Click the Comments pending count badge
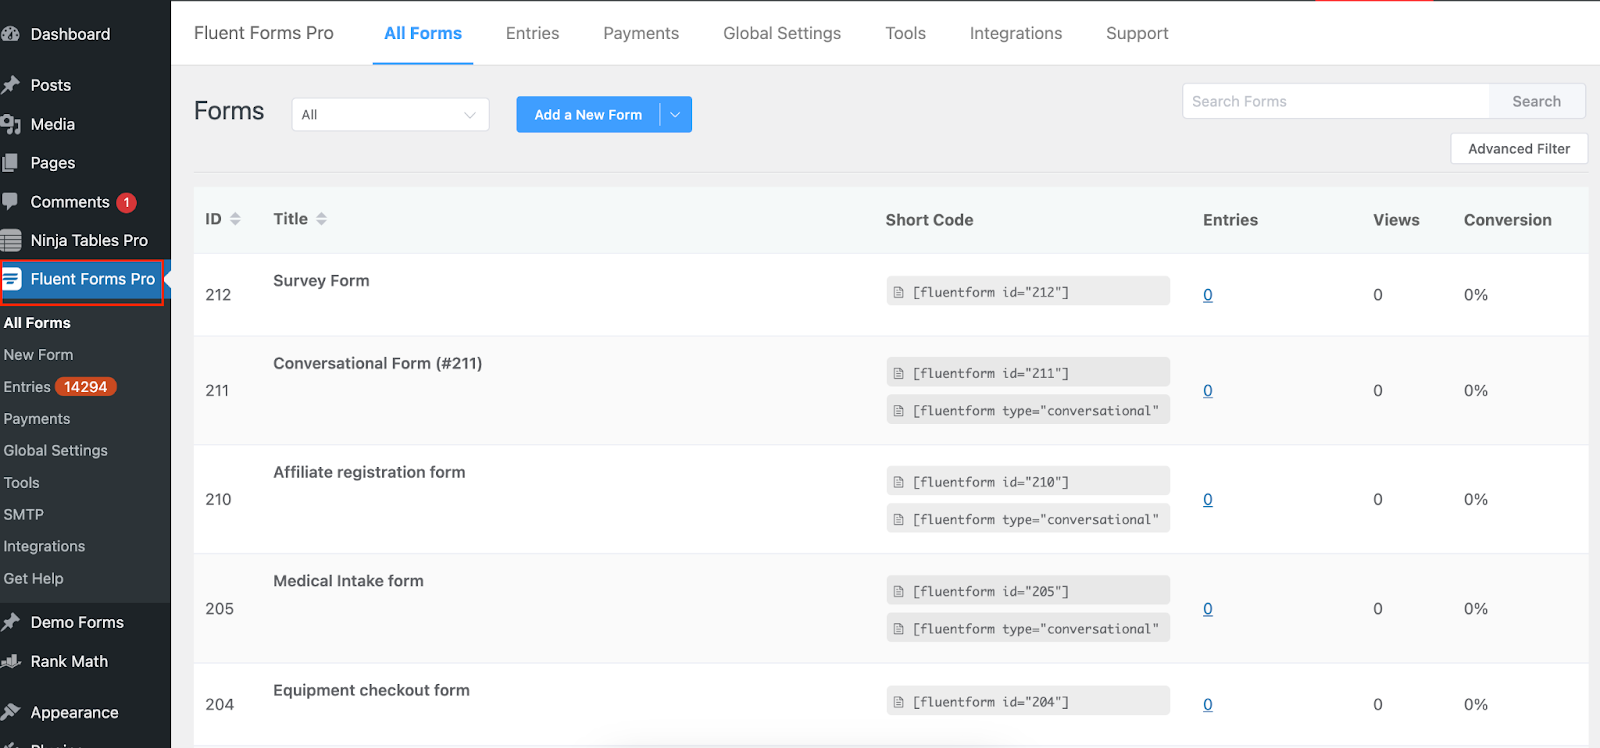Screen dimensions: 1600x748 [x=127, y=202]
